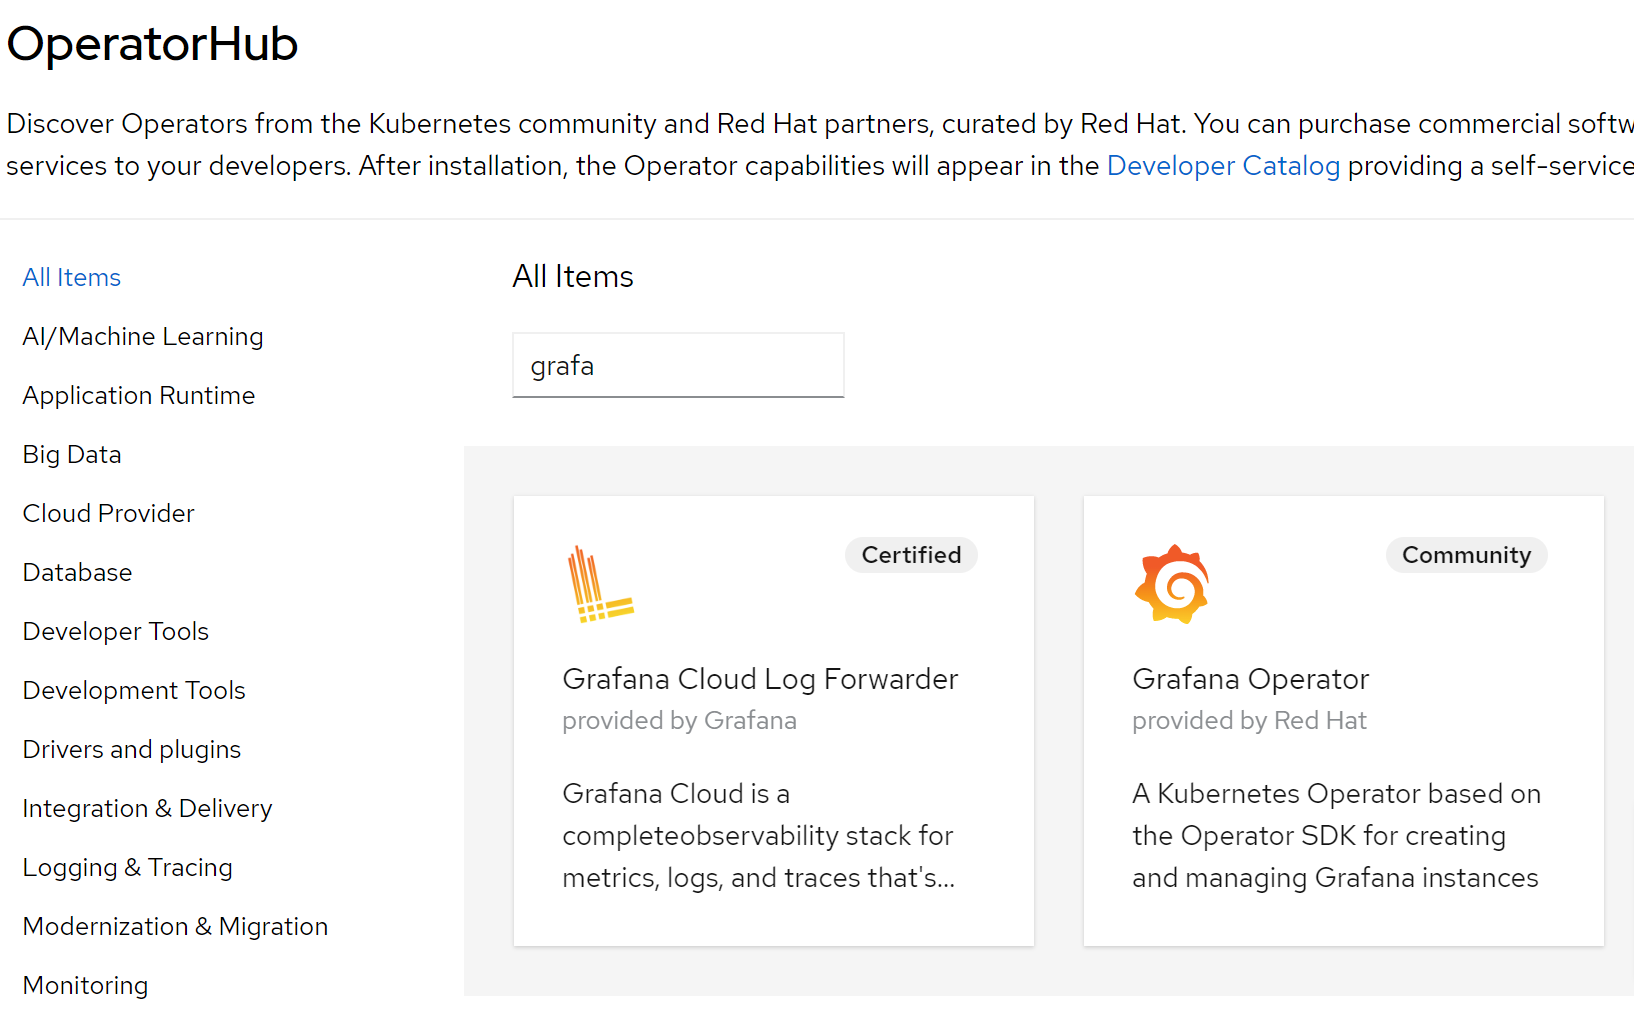The height and width of the screenshot is (1018, 1634).
Task: Click the Community badge on Grafana Operator
Action: [1466, 555]
